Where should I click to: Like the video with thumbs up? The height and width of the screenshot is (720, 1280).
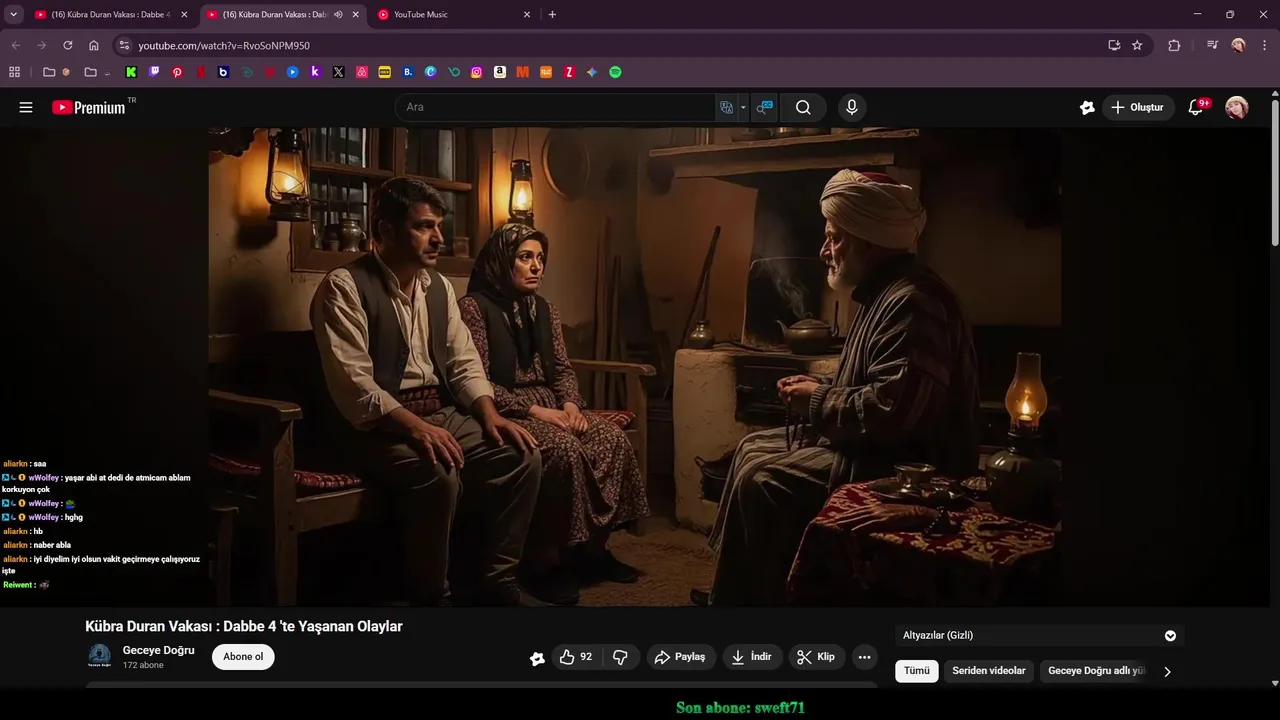coord(576,657)
